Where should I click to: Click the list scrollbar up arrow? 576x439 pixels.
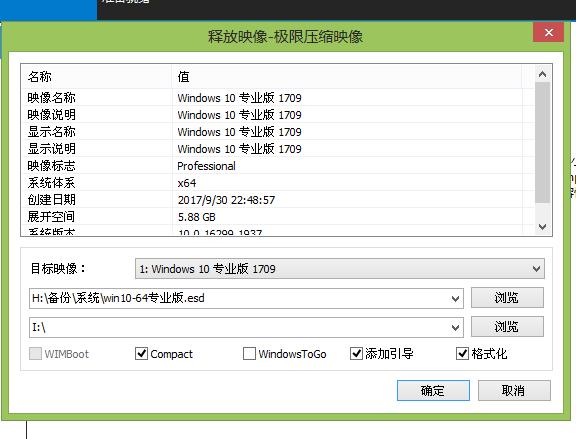542,74
